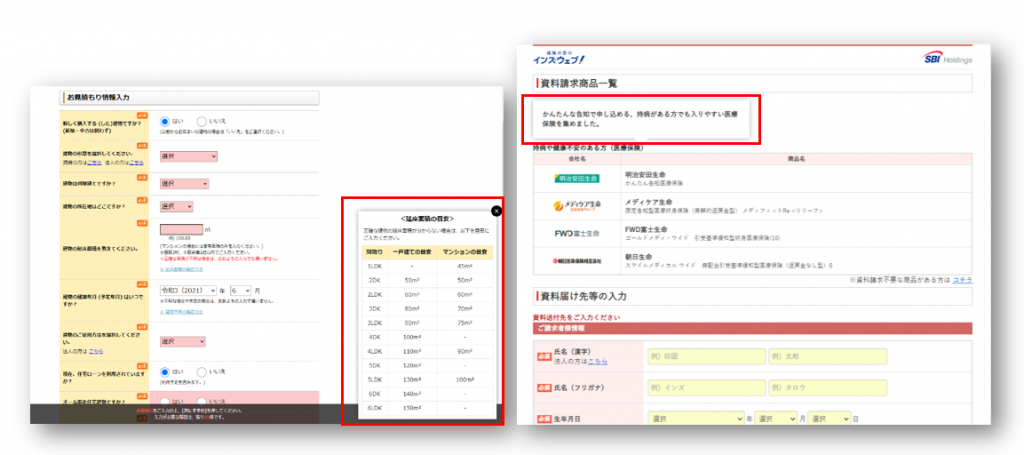Click the ご請求者様情報 section bar
Viewport: 1024px width, 455px height.
752,328
